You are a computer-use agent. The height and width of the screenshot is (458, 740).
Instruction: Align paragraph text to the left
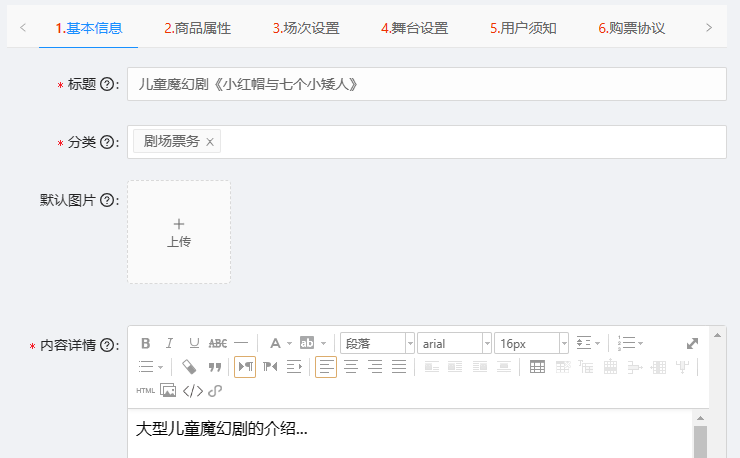326,367
